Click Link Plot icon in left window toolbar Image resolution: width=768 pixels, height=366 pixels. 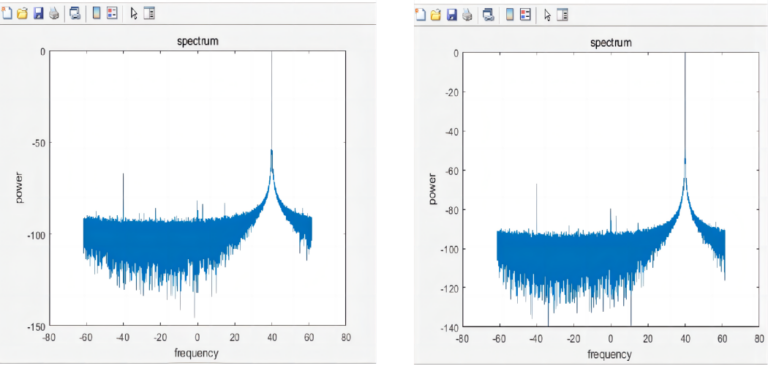(x=75, y=14)
